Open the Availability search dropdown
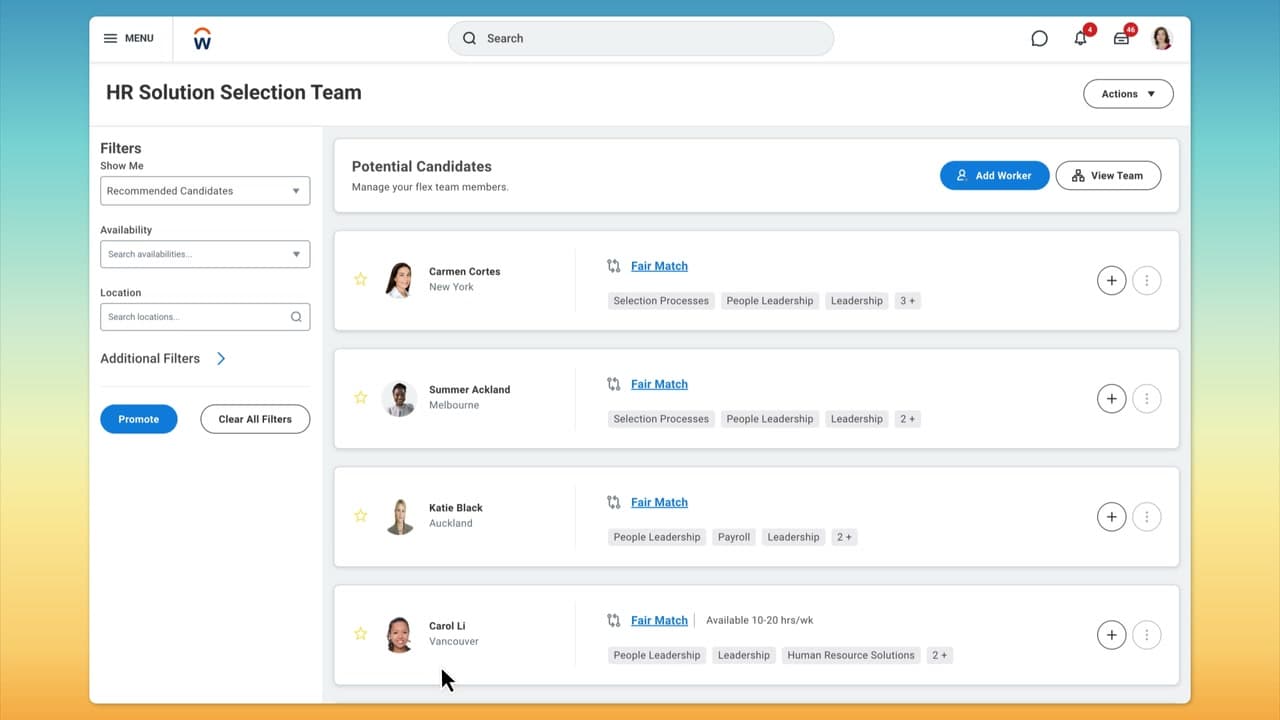This screenshot has width=1280, height=720. click(x=205, y=254)
